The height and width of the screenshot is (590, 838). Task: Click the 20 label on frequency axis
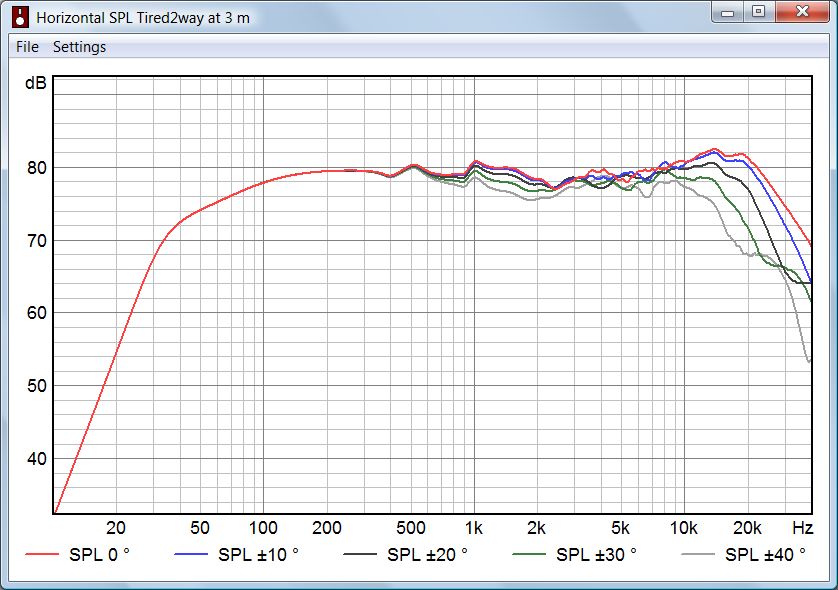pyautogui.click(x=116, y=528)
